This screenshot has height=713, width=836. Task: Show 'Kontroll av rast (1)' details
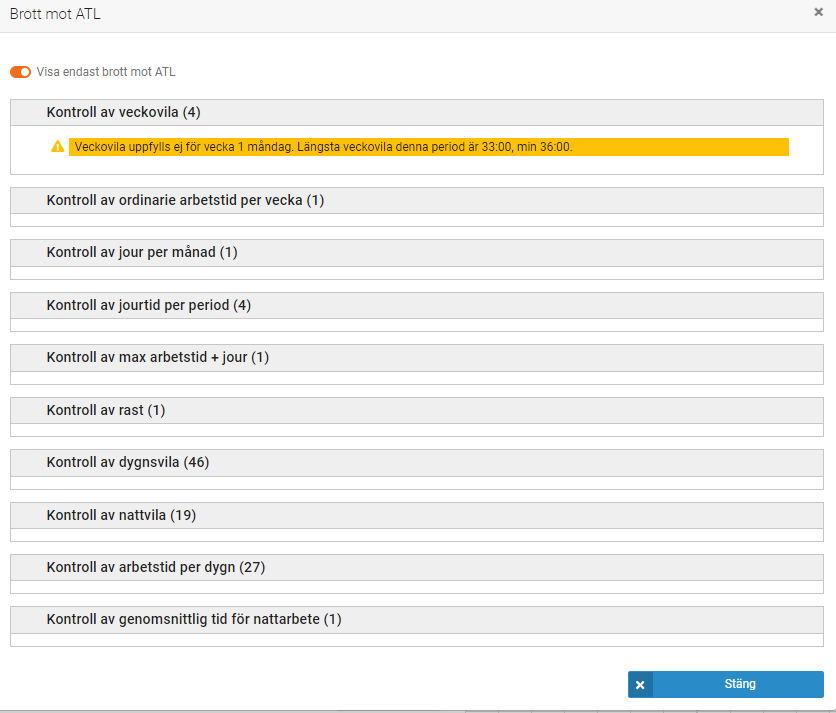106,410
